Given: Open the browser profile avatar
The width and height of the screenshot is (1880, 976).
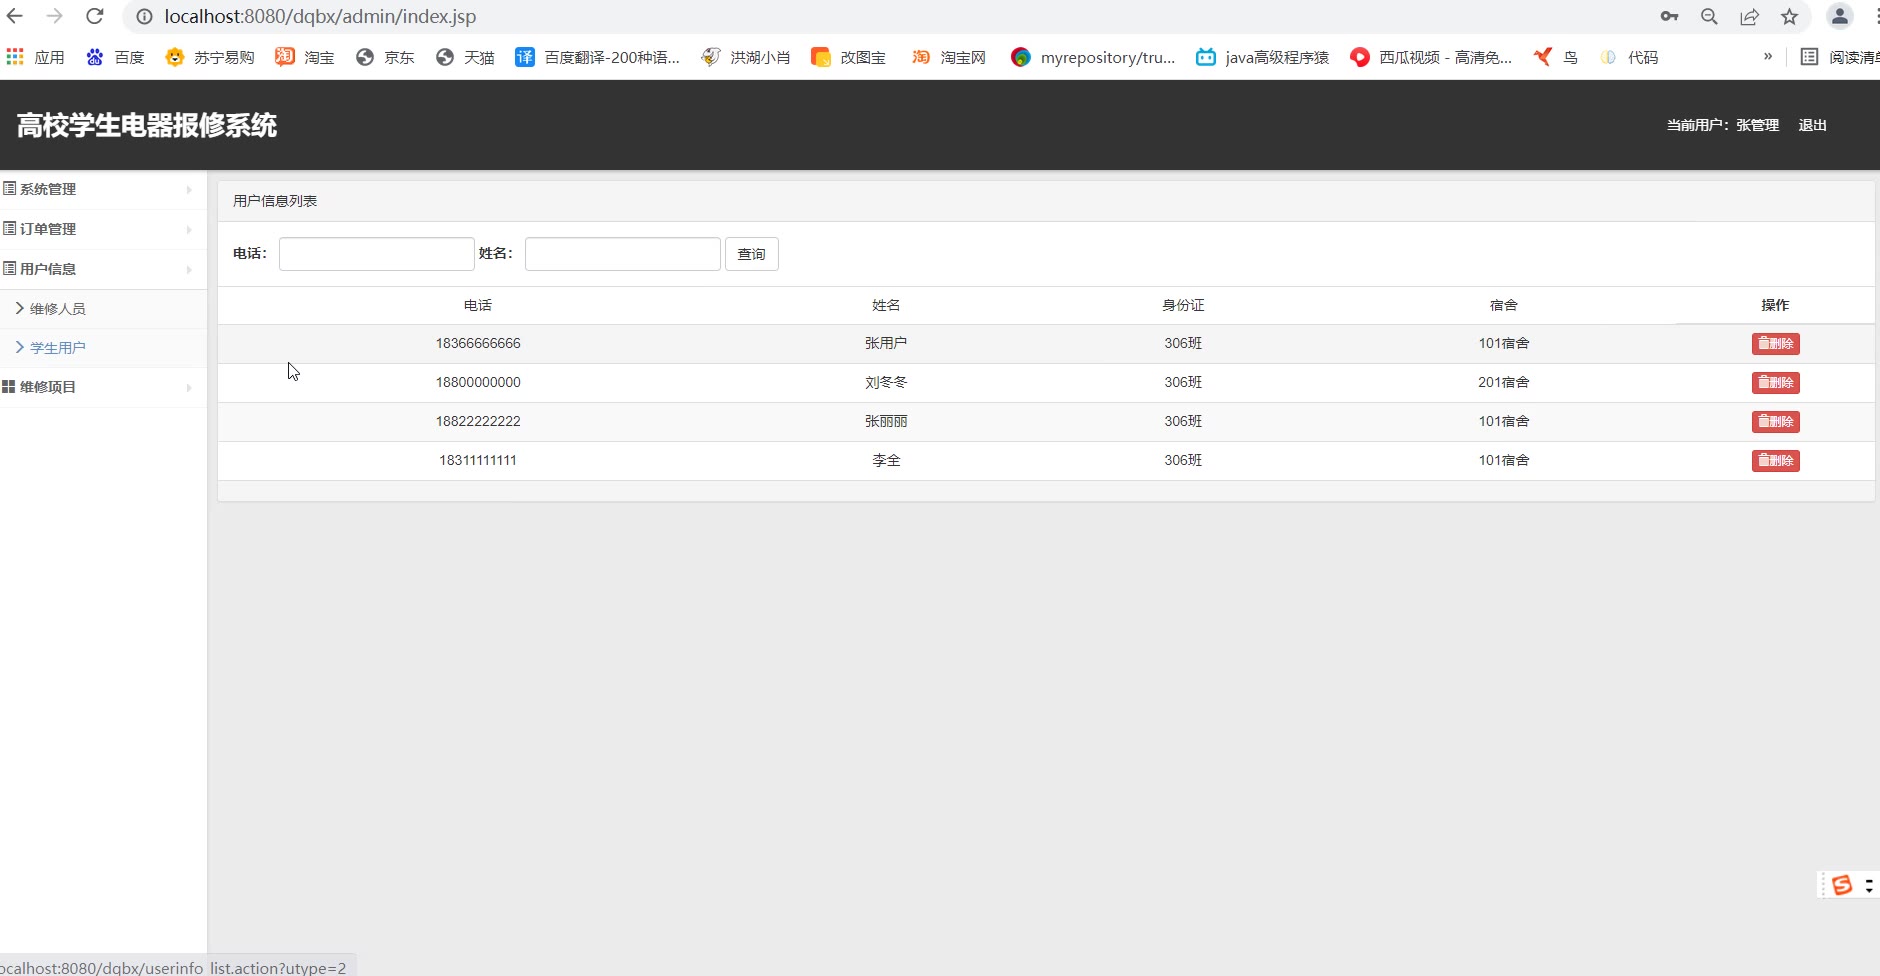Looking at the screenshot, I should (x=1839, y=16).
